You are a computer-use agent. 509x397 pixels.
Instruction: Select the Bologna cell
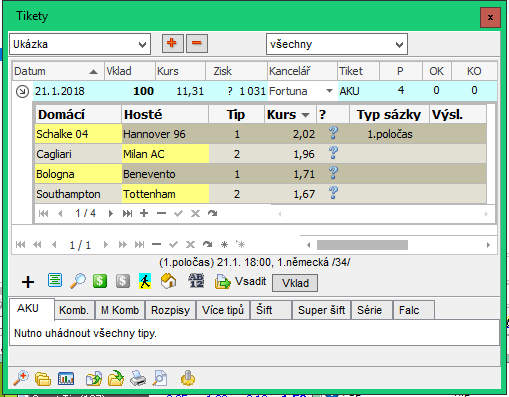pyautogui.click(x=78, y=174)
